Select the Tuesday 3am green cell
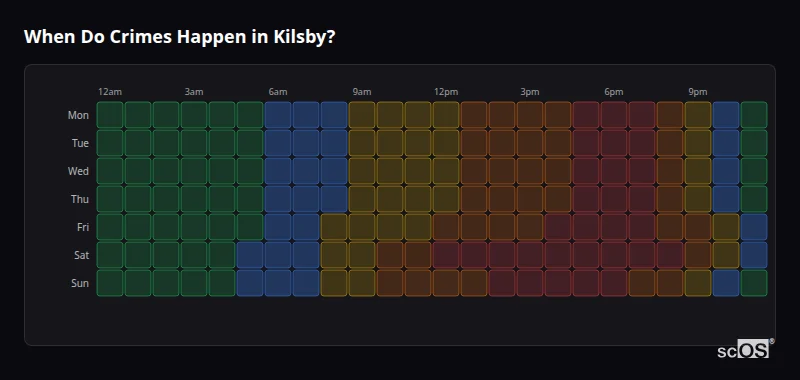This screenshot has height=380, width=800. click(x=194, y=143)
